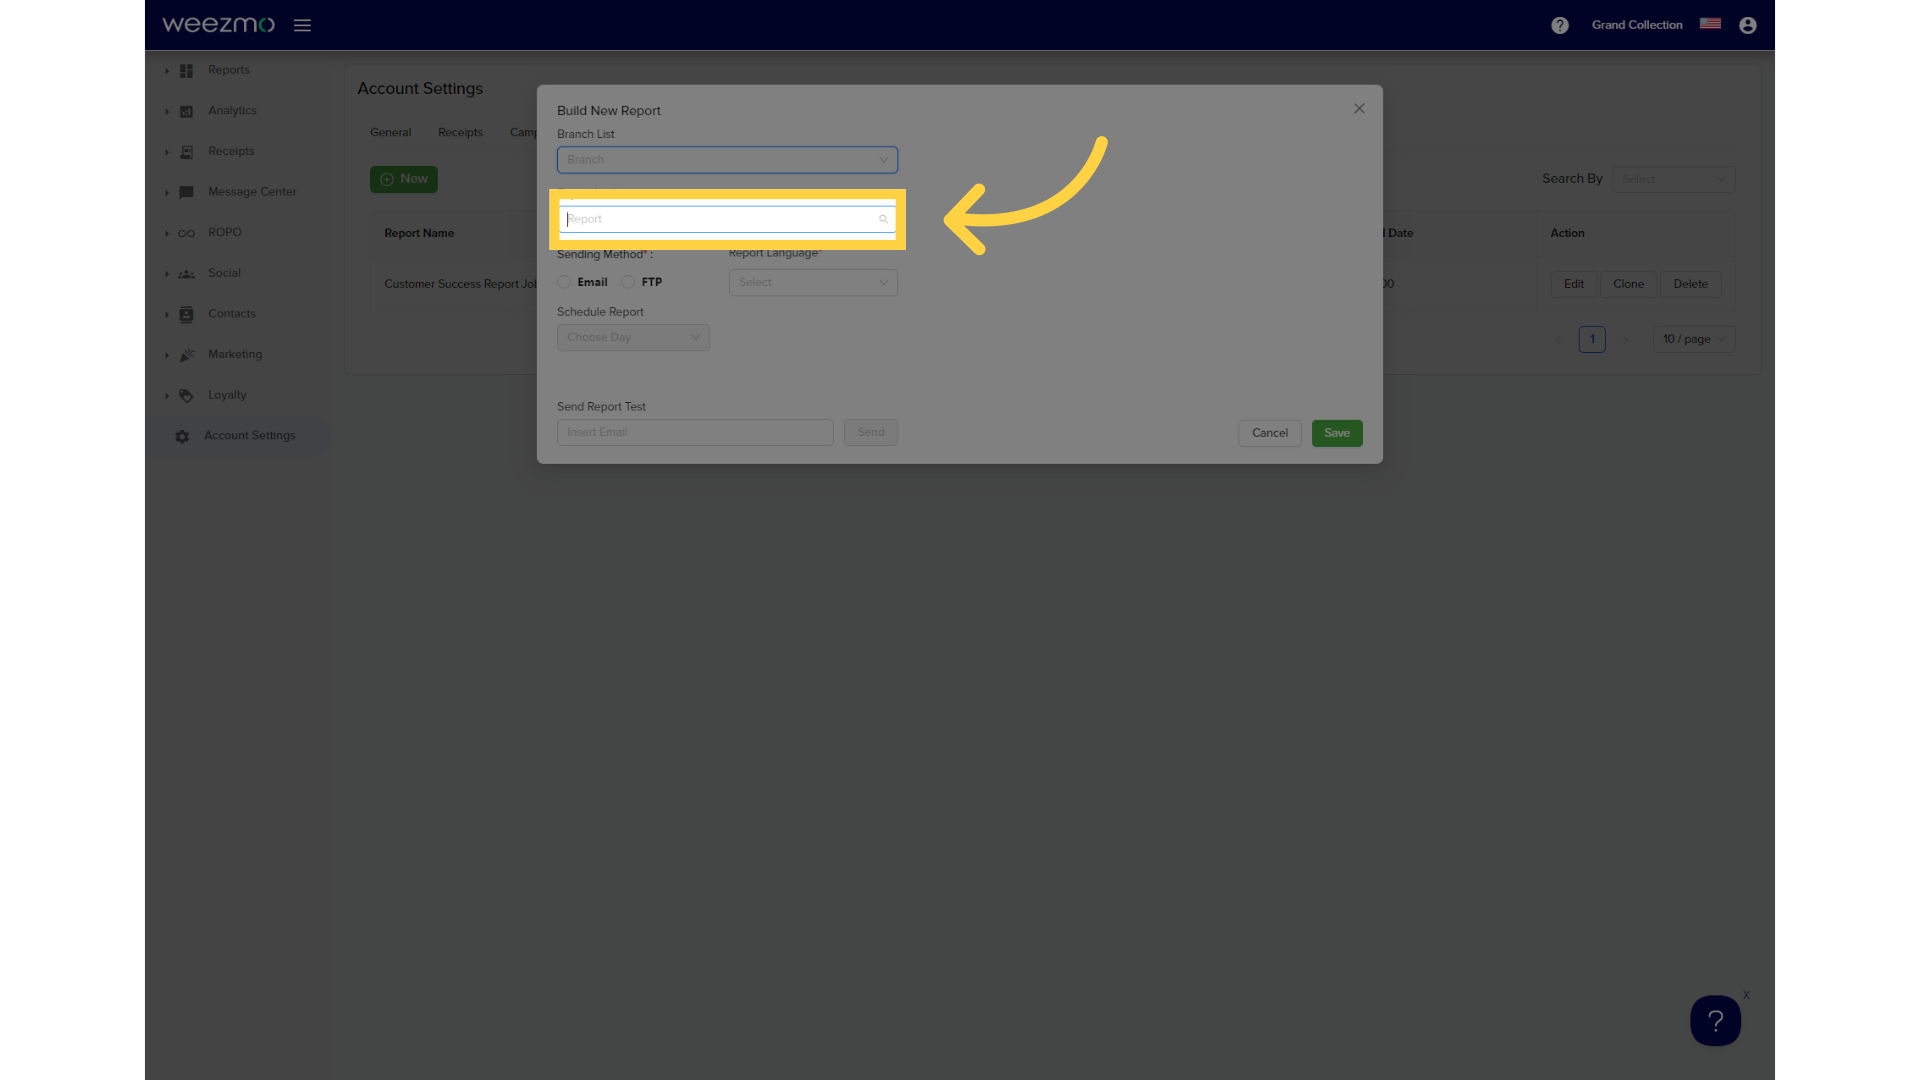Viewport: 1920px width, 1080px height.
Task: Click the ROPO sidebar icon
Action: click(x=186, y=232)
